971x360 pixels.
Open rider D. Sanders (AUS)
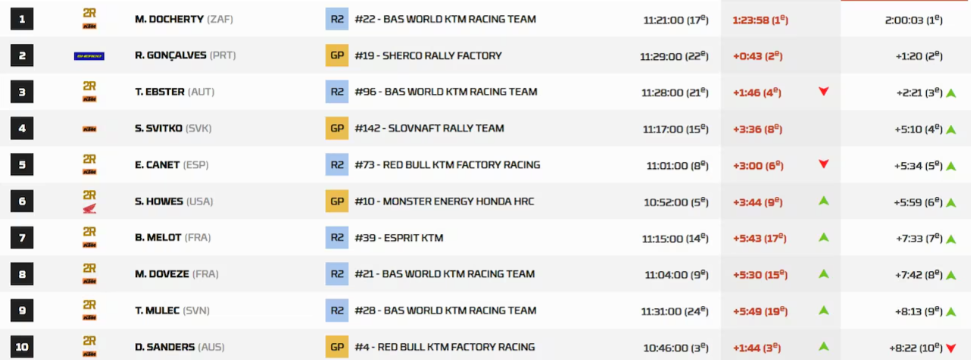(x=180, y=347)
